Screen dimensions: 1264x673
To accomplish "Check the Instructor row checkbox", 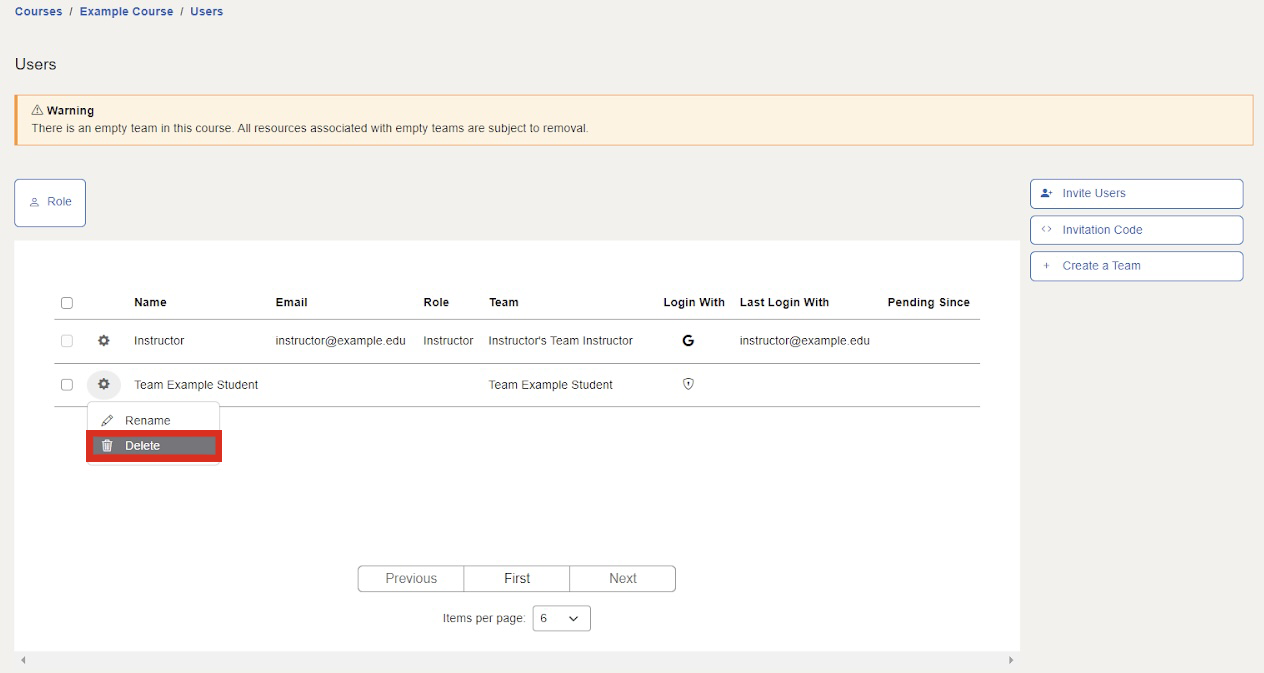I will point(67,340).
